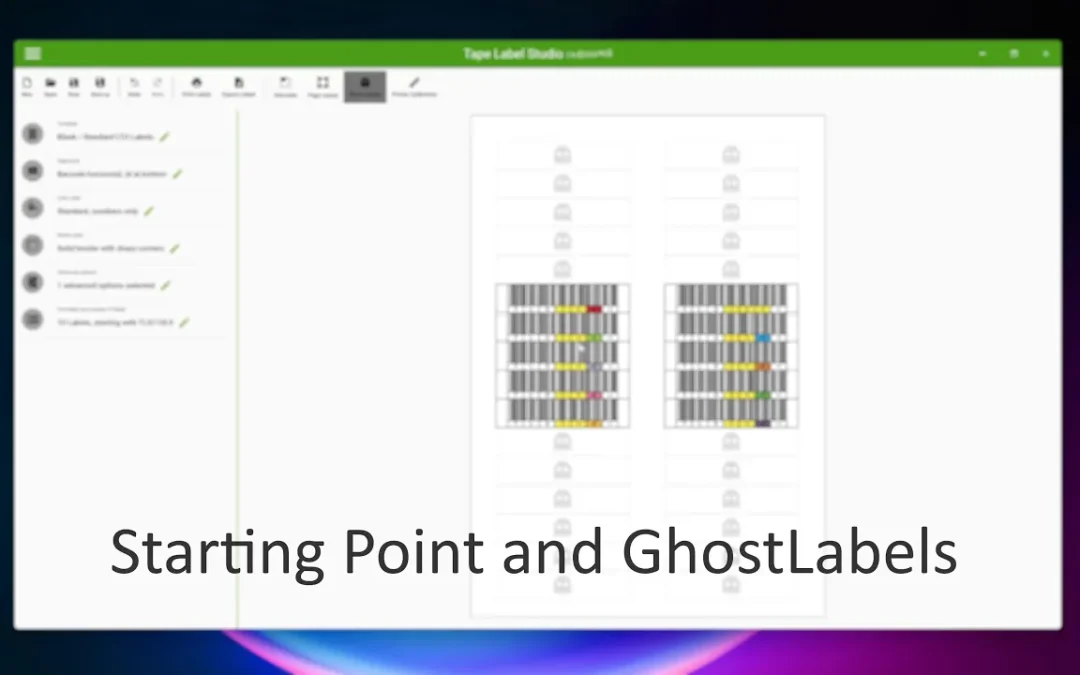This screenshot has height=675, width=1080.
Task: Click the left barcode label with red tag
Action: [563, 298]
